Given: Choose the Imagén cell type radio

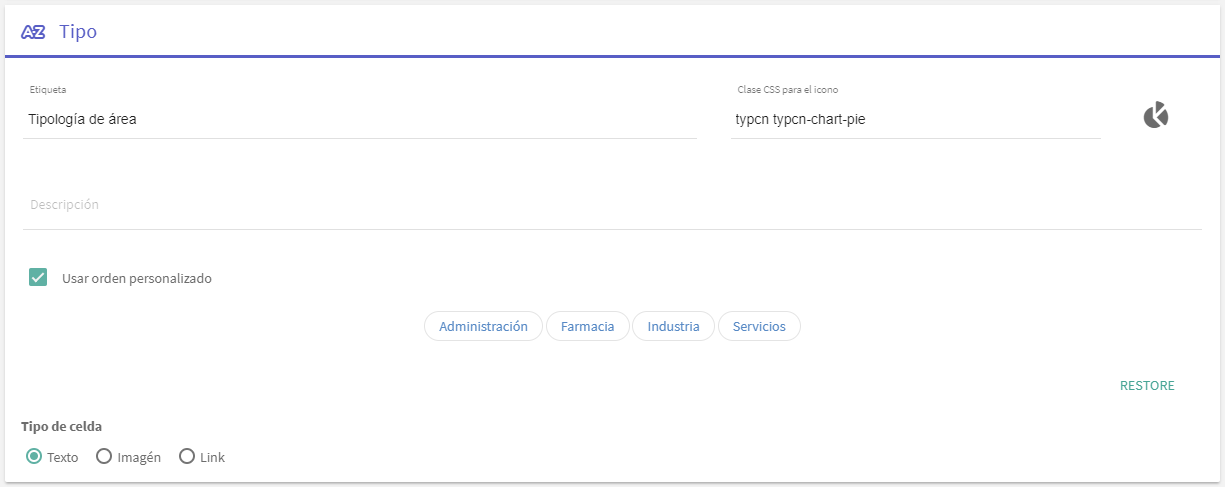Looking at the screenshot, I should coord(103,457).
